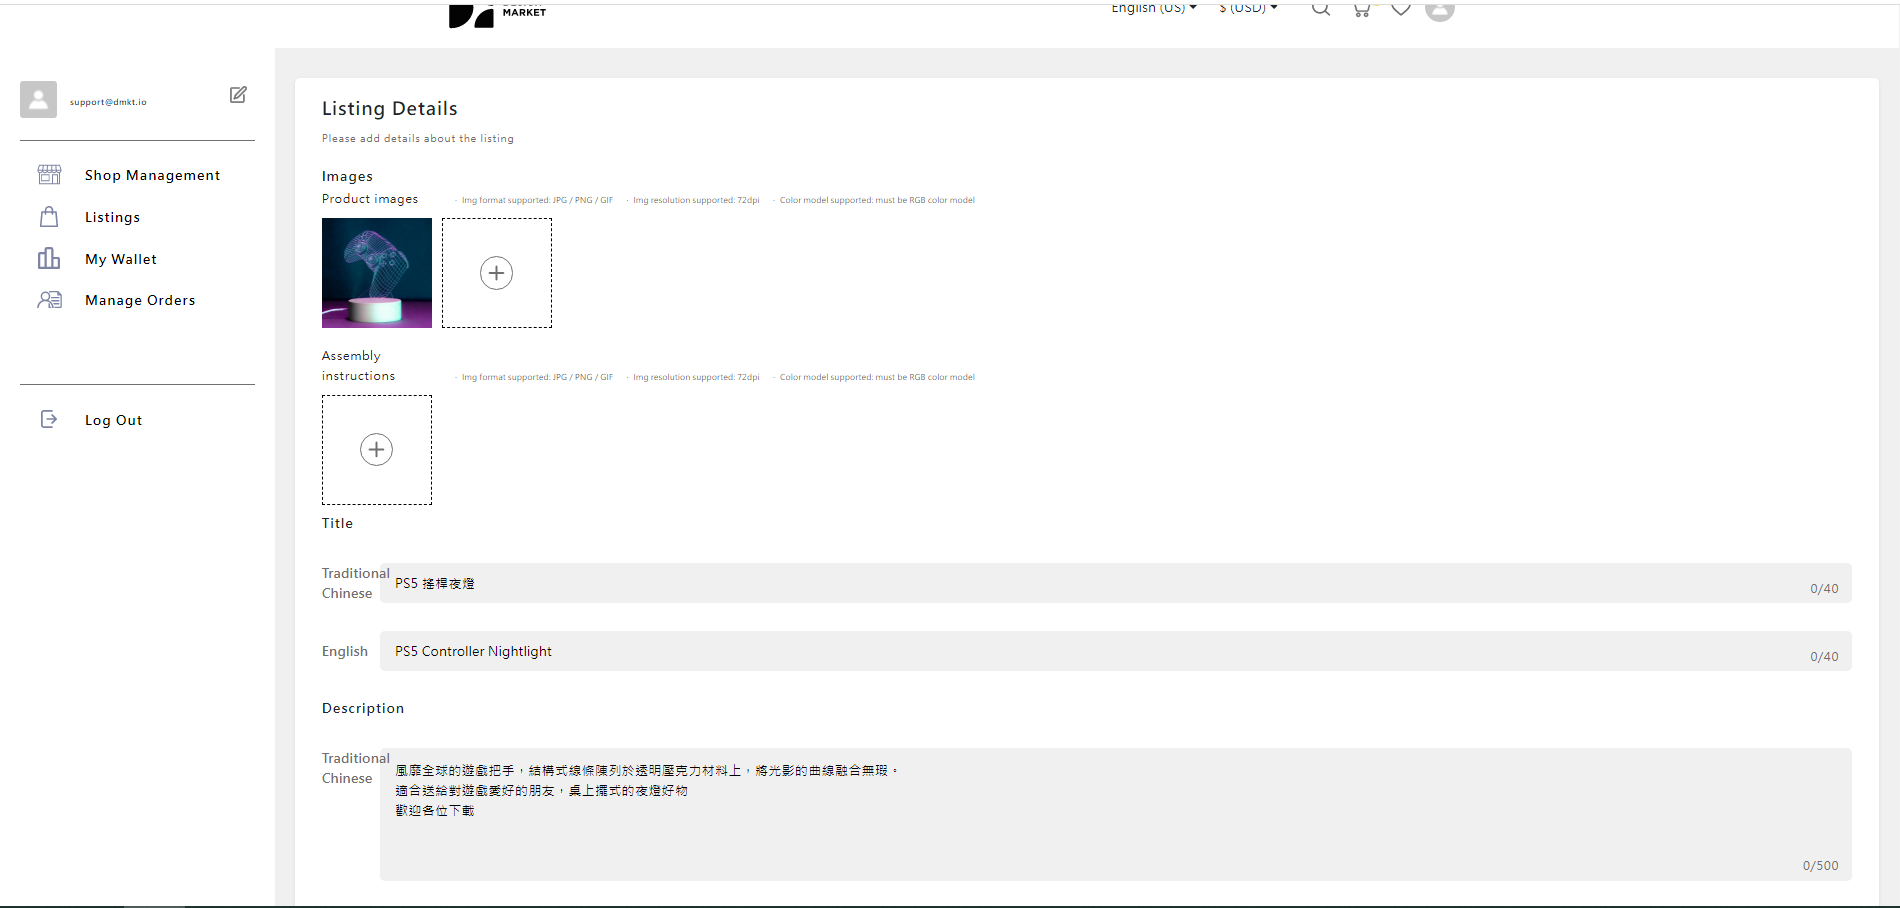
Task: Click the Design Market logo
Action: (497, 14)
